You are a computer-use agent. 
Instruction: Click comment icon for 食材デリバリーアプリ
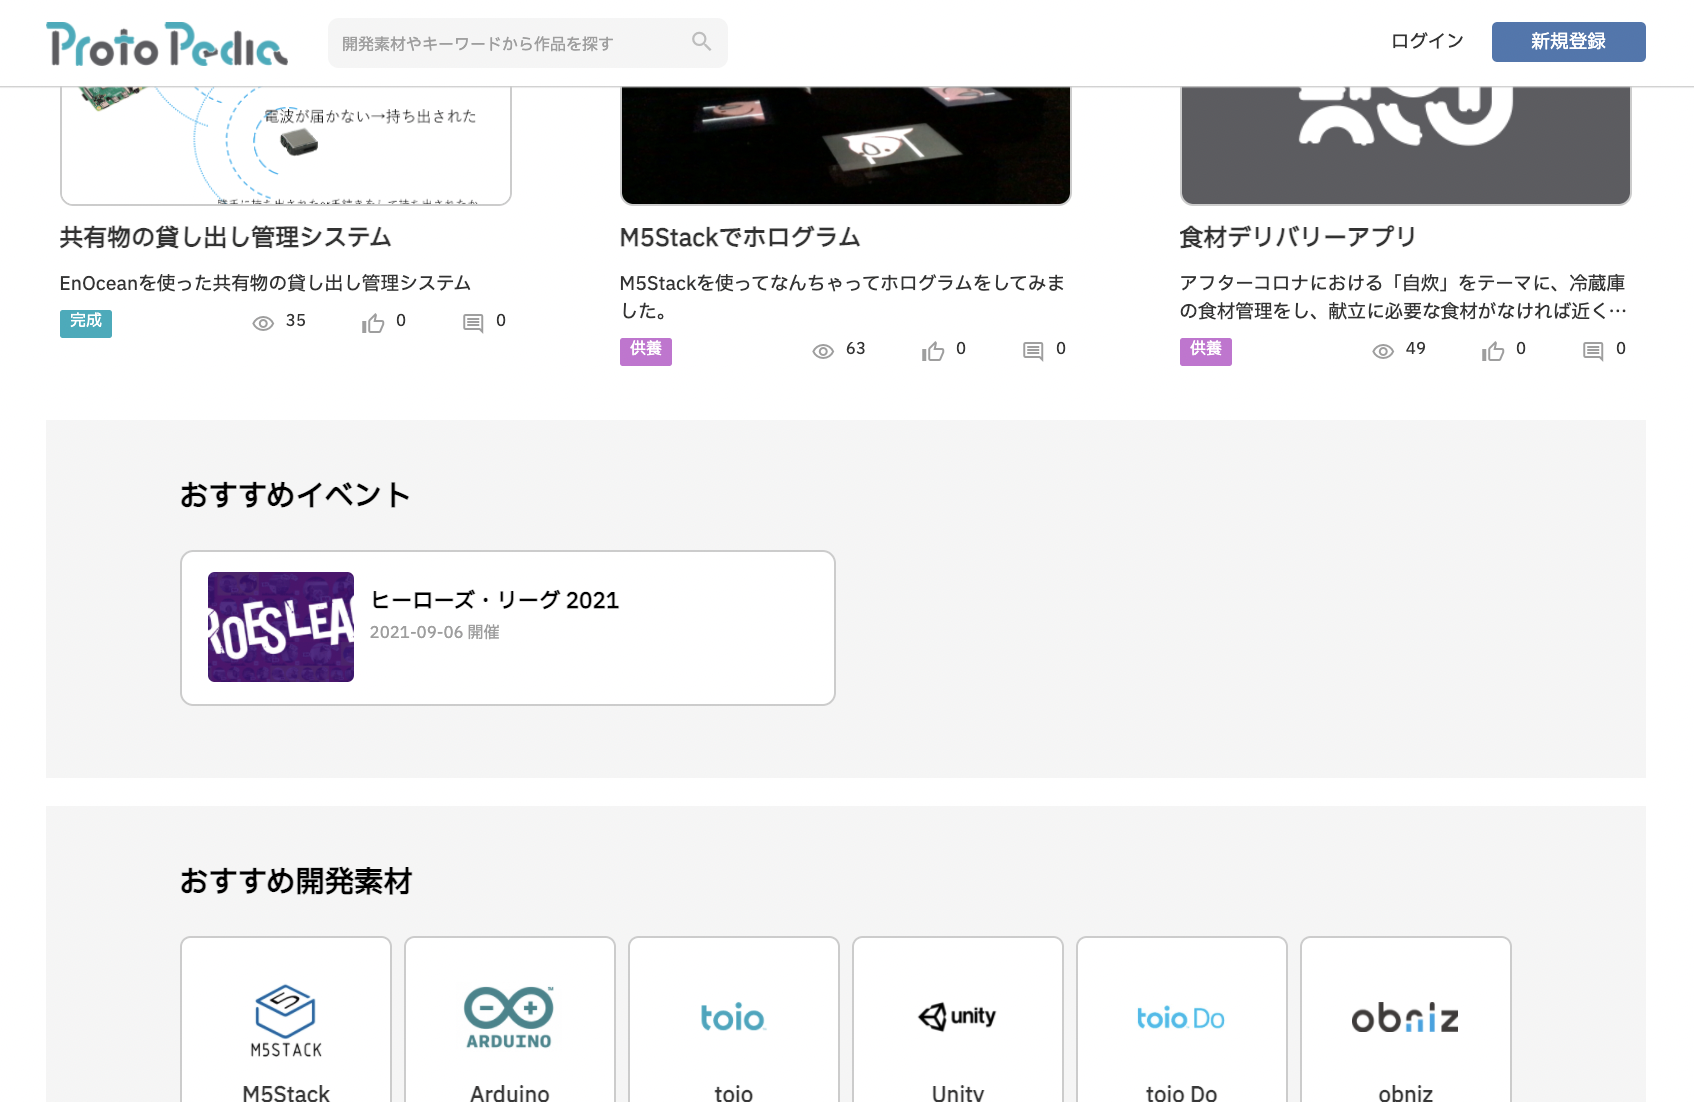tap(1593, 351)
